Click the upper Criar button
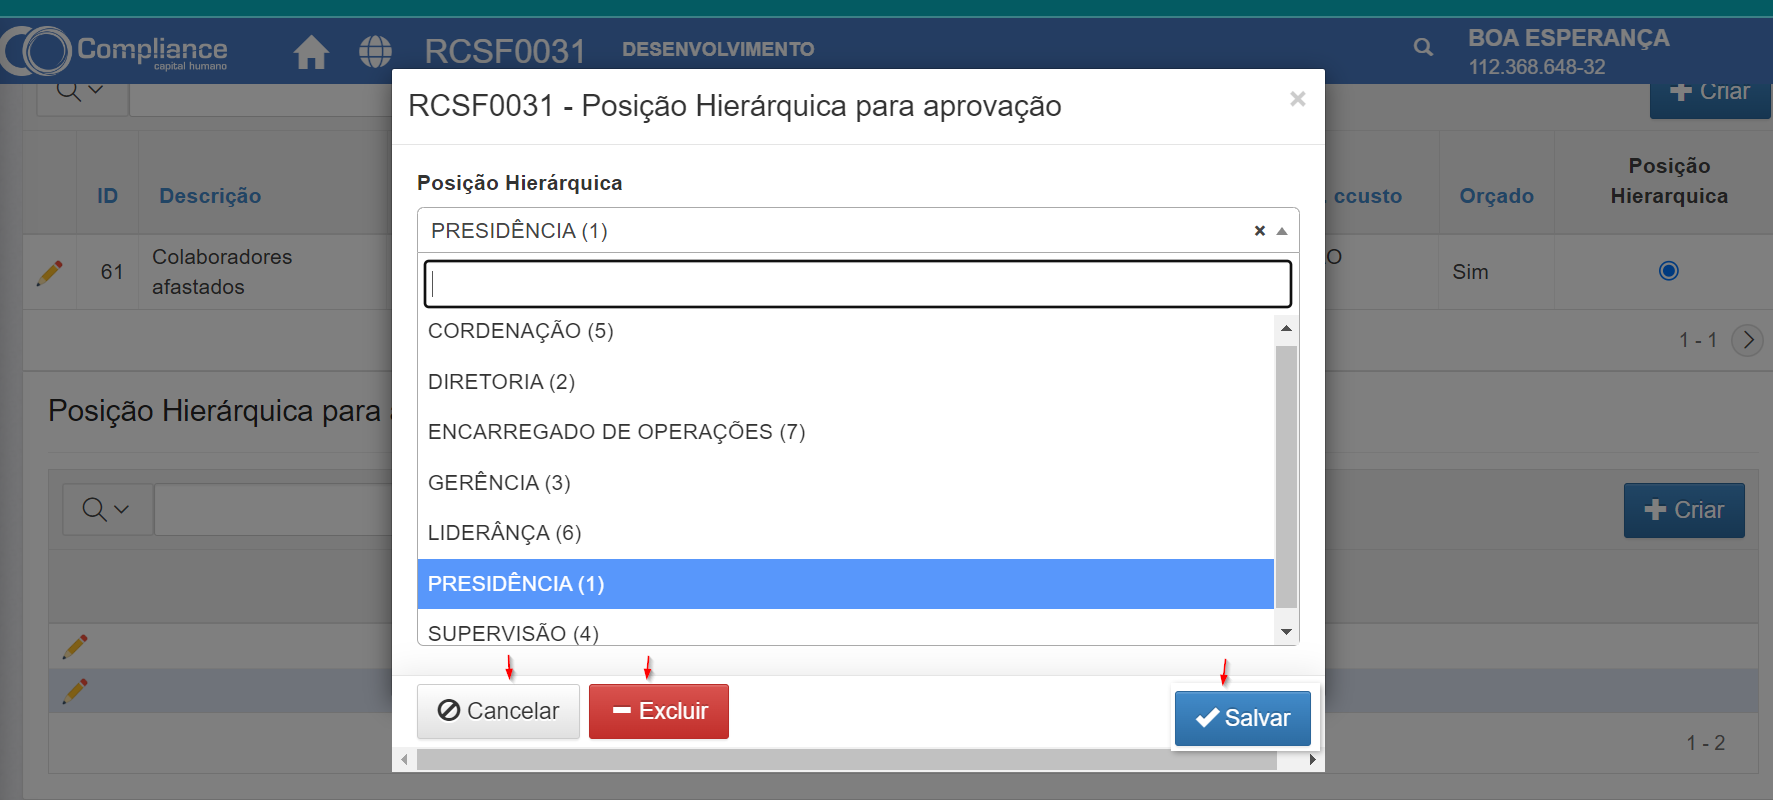1773x800 pixels. (1710, 97)
